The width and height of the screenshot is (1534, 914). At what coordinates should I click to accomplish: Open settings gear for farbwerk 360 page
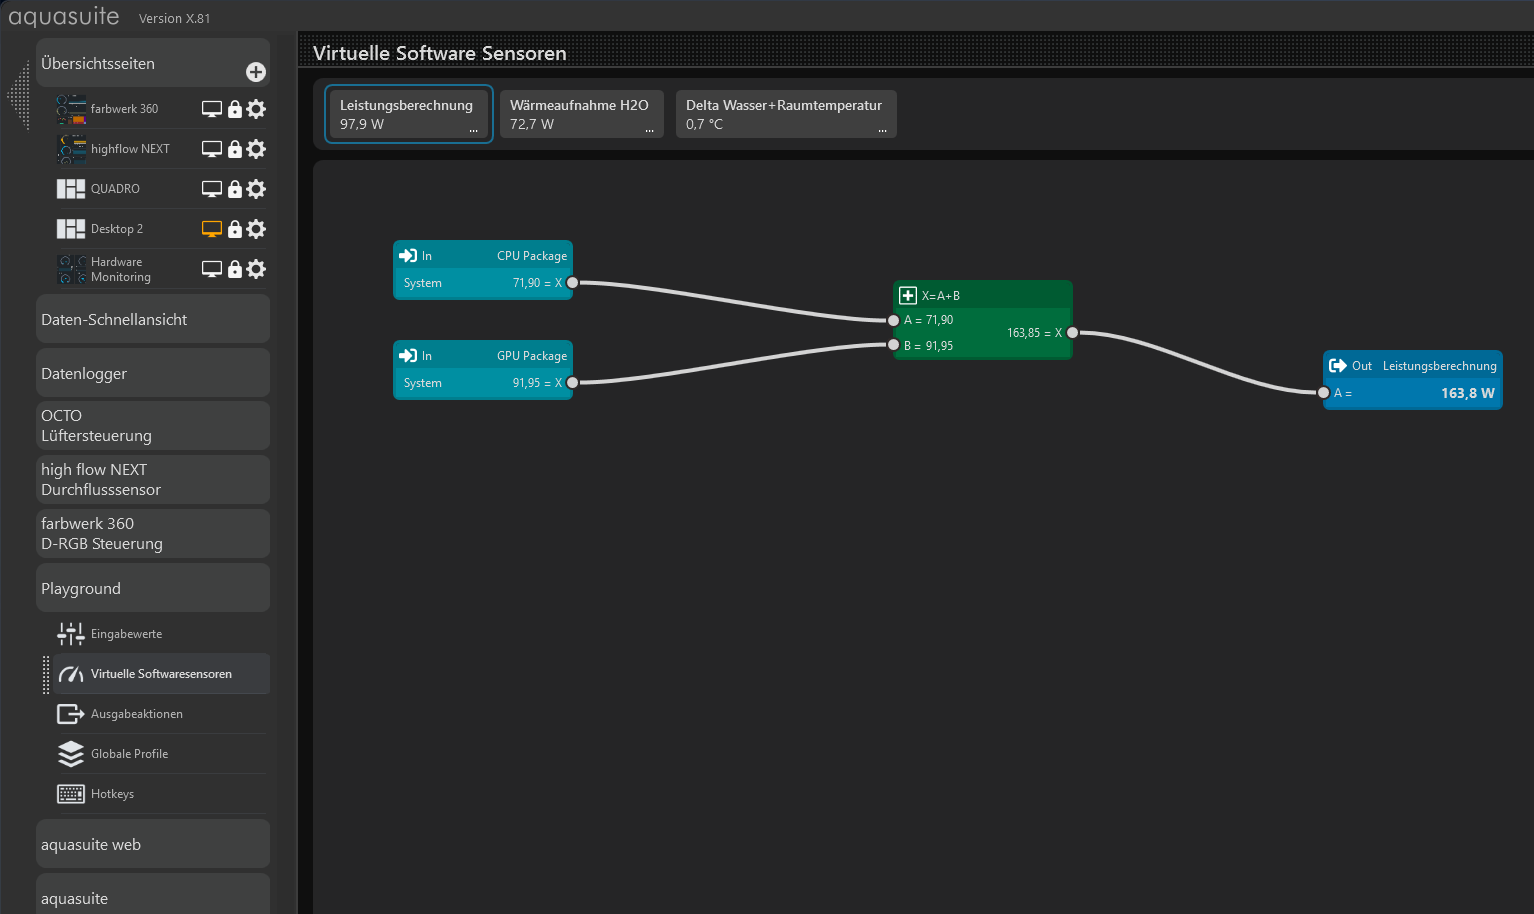(256, 109)
